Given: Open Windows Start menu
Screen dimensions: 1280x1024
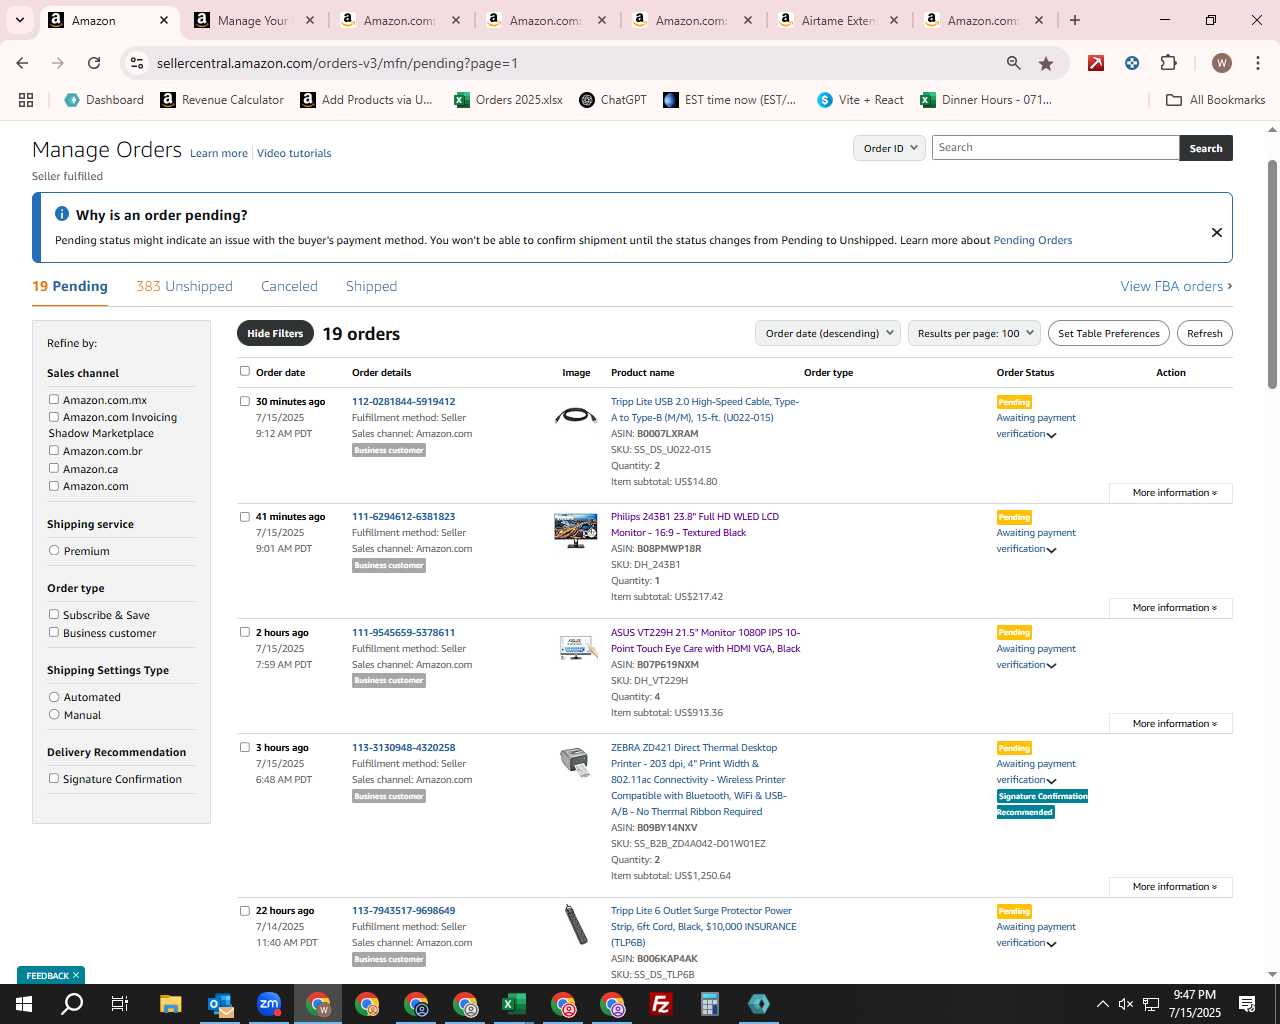Looking at the screenshot, I should (22, 1004).
